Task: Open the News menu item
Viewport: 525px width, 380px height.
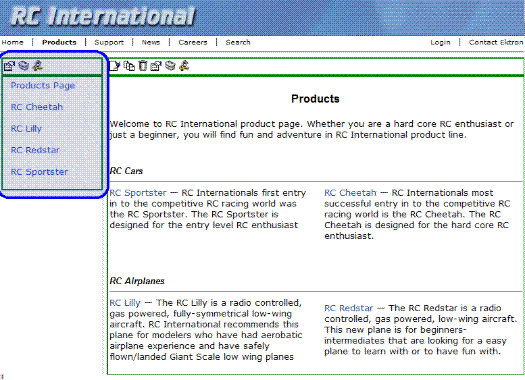Action: tap(151, 43)
